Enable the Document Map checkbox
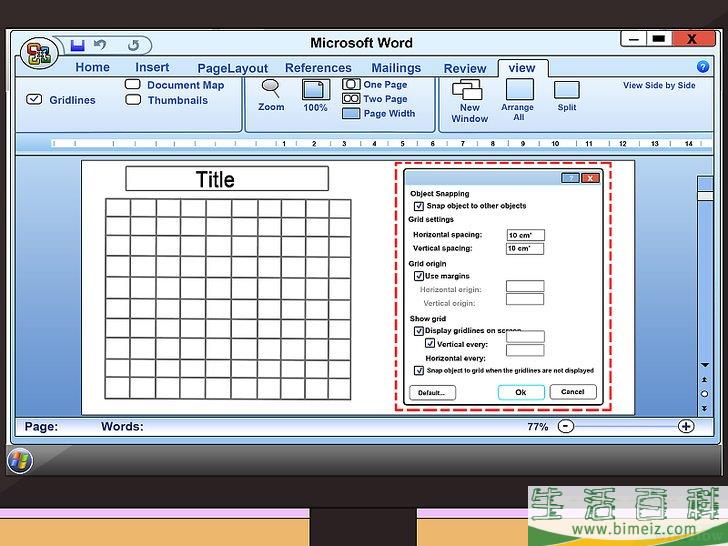Image resolution: width=728 pixels, height=546 pixels. (x=133, y=84)
